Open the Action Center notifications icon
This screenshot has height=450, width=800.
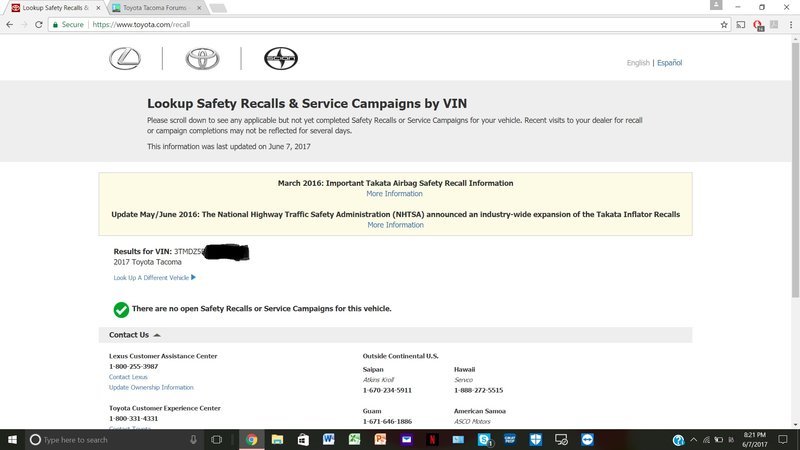tap(783, 439)
